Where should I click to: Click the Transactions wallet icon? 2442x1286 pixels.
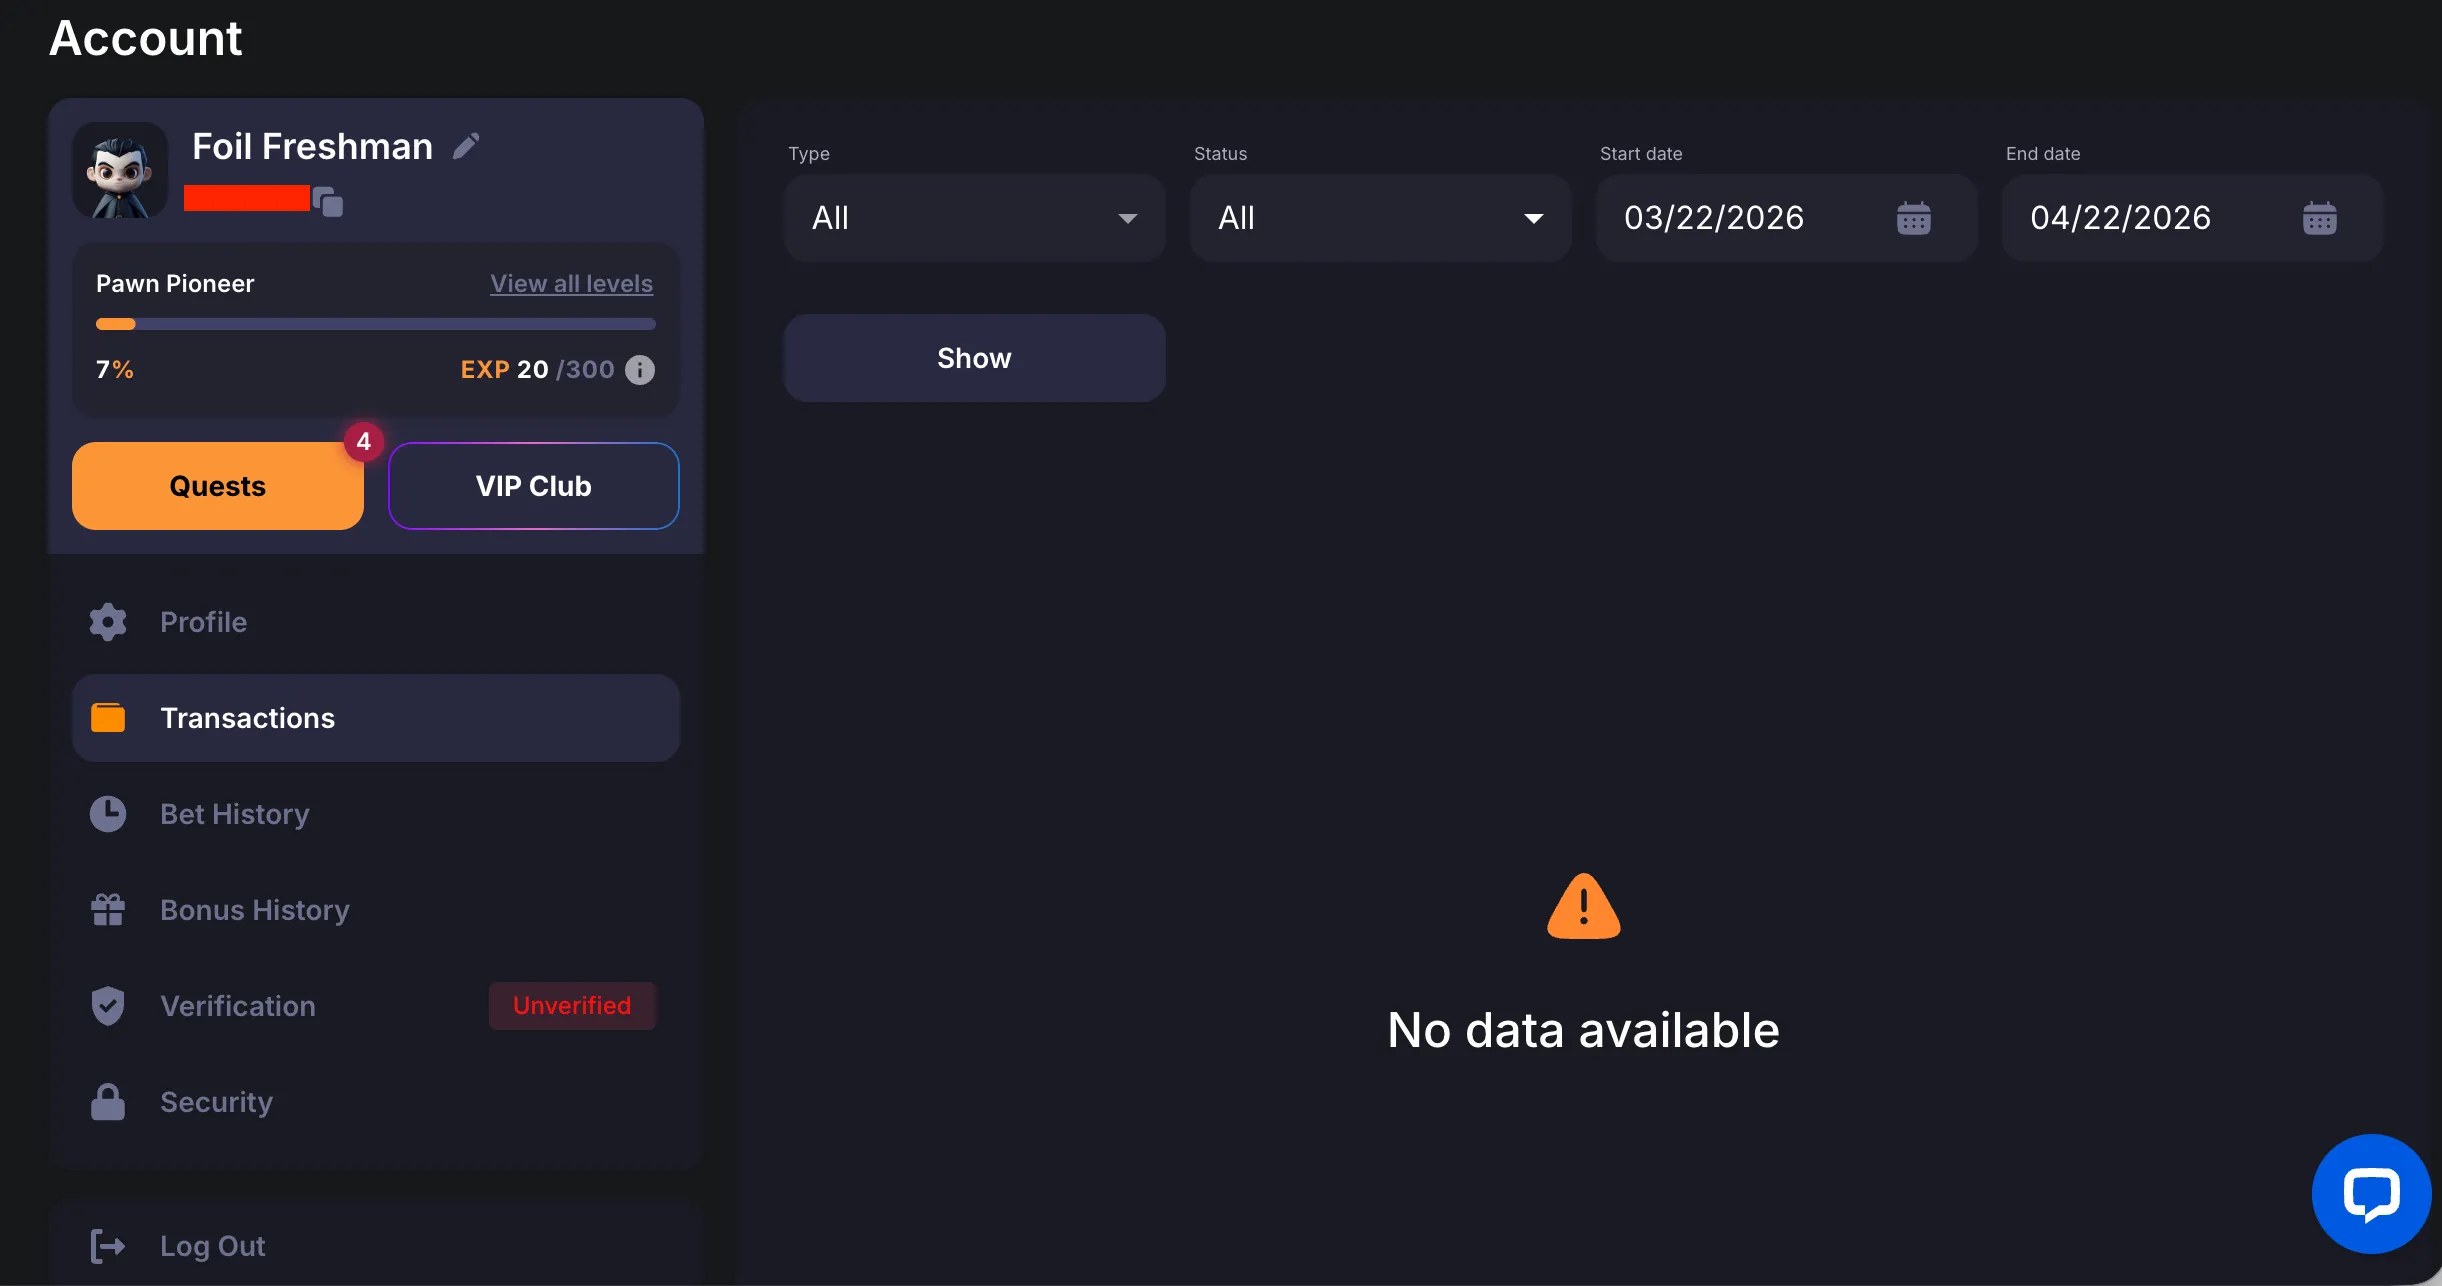108,718
